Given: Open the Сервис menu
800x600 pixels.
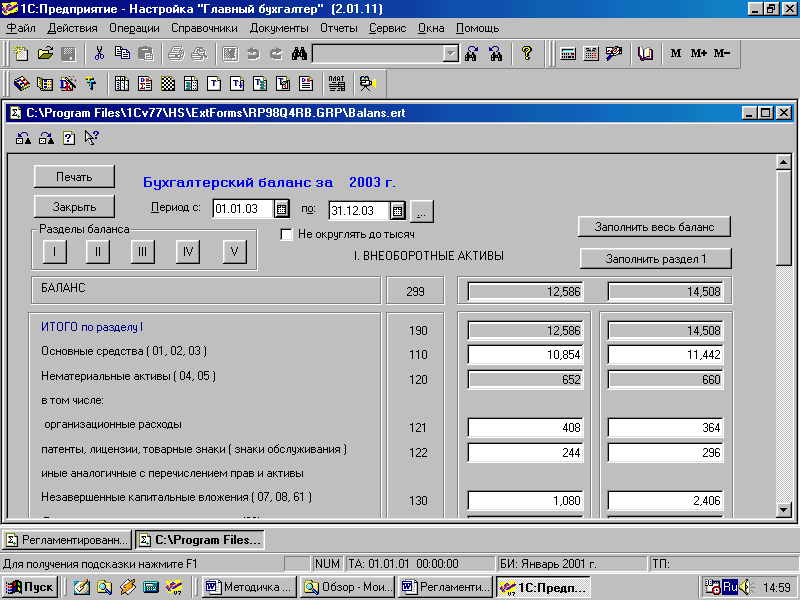Looking at the screenshot, I should pos(388,28).
